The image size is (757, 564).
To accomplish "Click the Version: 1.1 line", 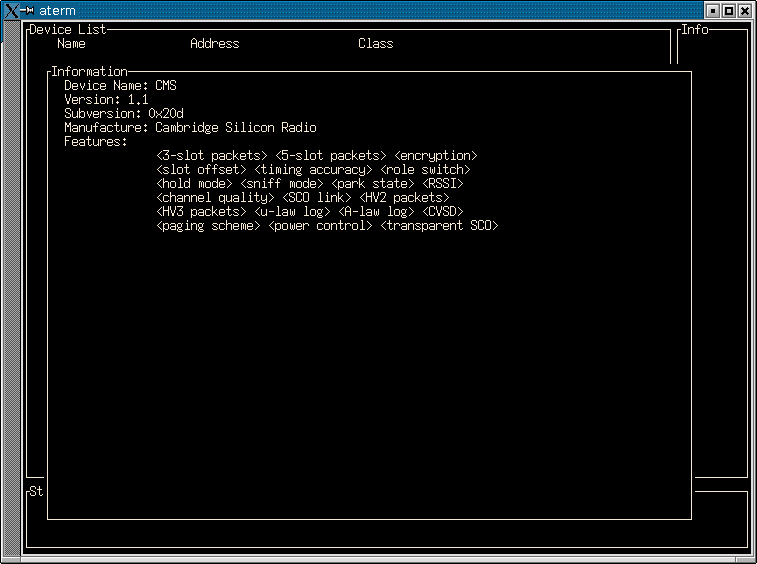I will [106, 99].
